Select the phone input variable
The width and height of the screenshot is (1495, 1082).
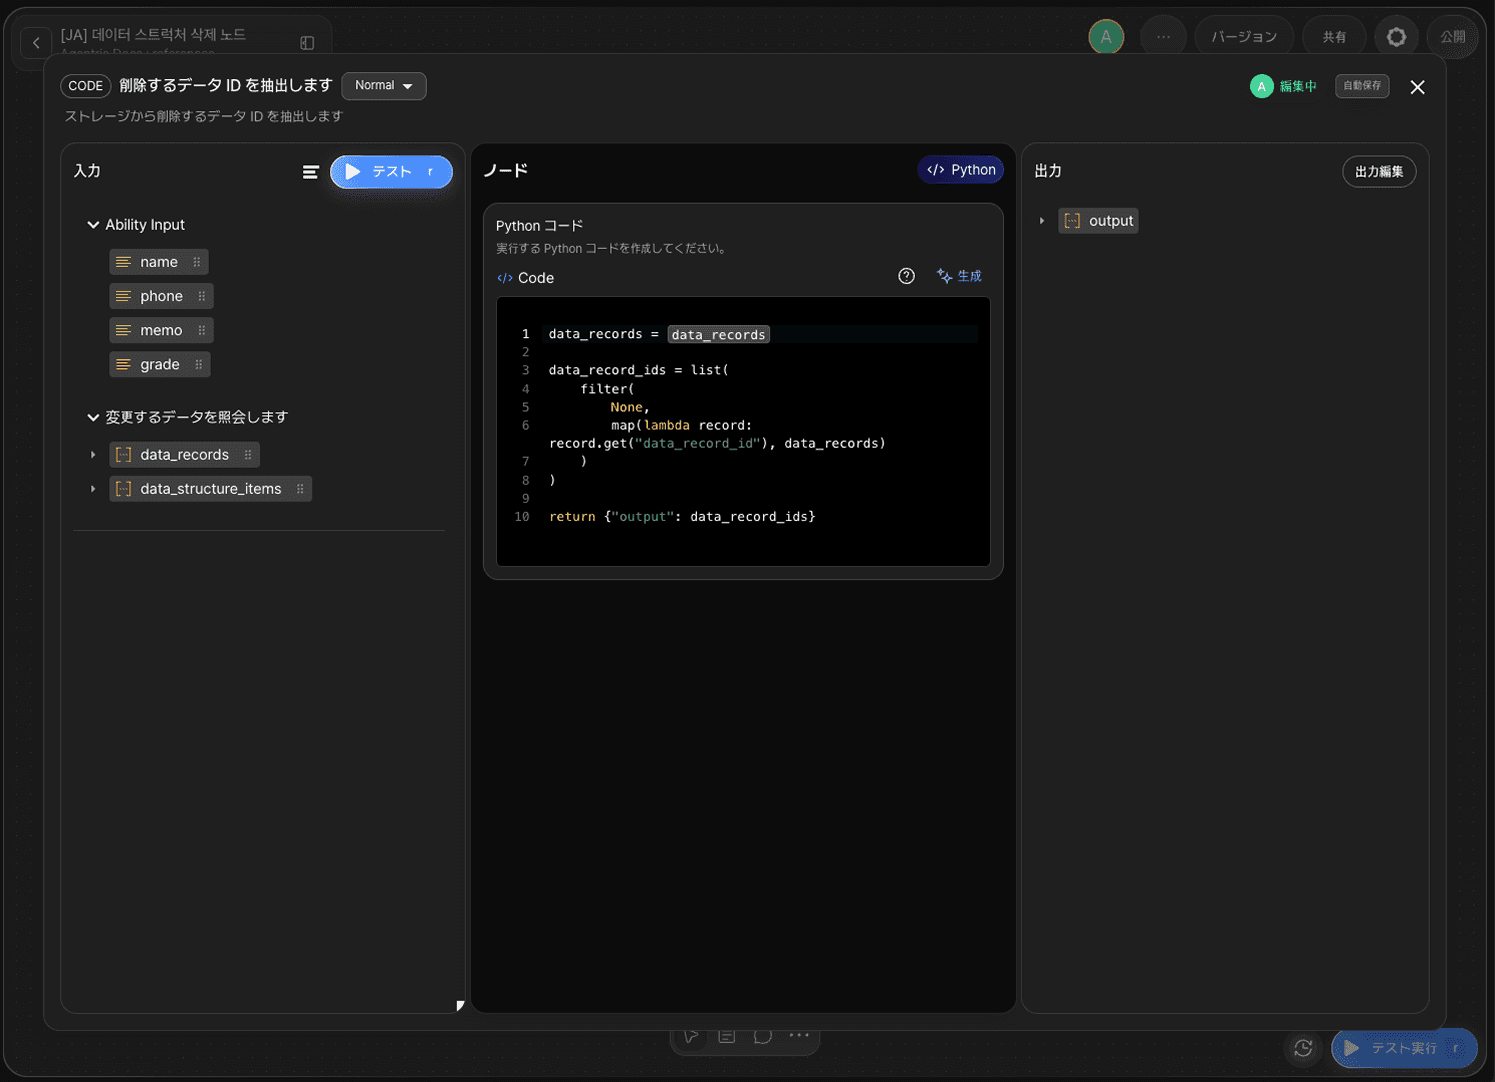(x=161, y=296)
